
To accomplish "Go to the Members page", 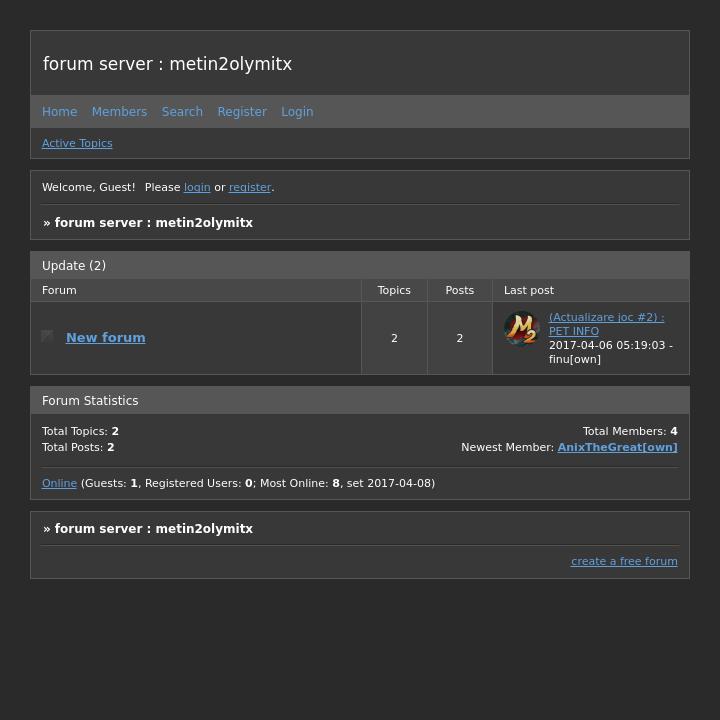I will (119, 112).
